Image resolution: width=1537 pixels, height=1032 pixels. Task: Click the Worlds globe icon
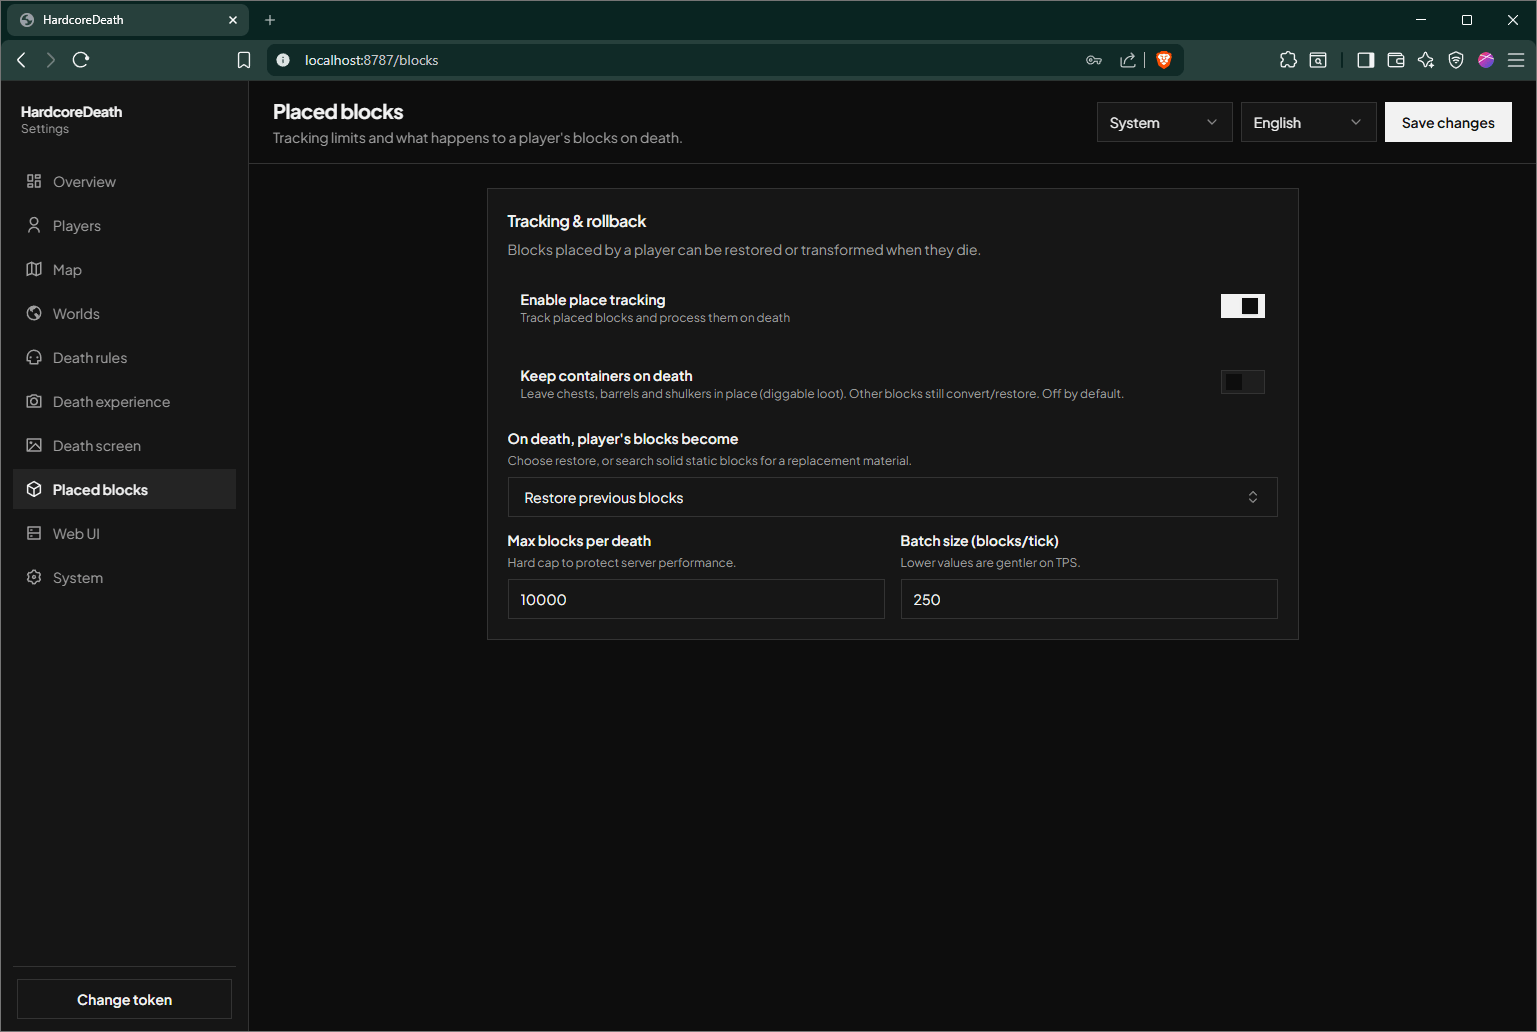(x=34, y=313)
